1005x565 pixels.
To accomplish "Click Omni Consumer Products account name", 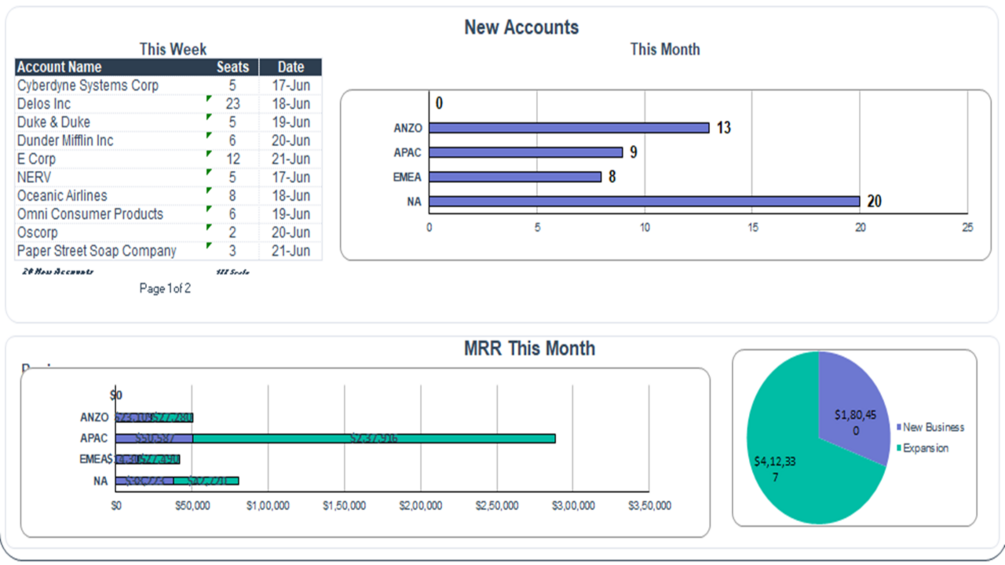I will 90,214.
